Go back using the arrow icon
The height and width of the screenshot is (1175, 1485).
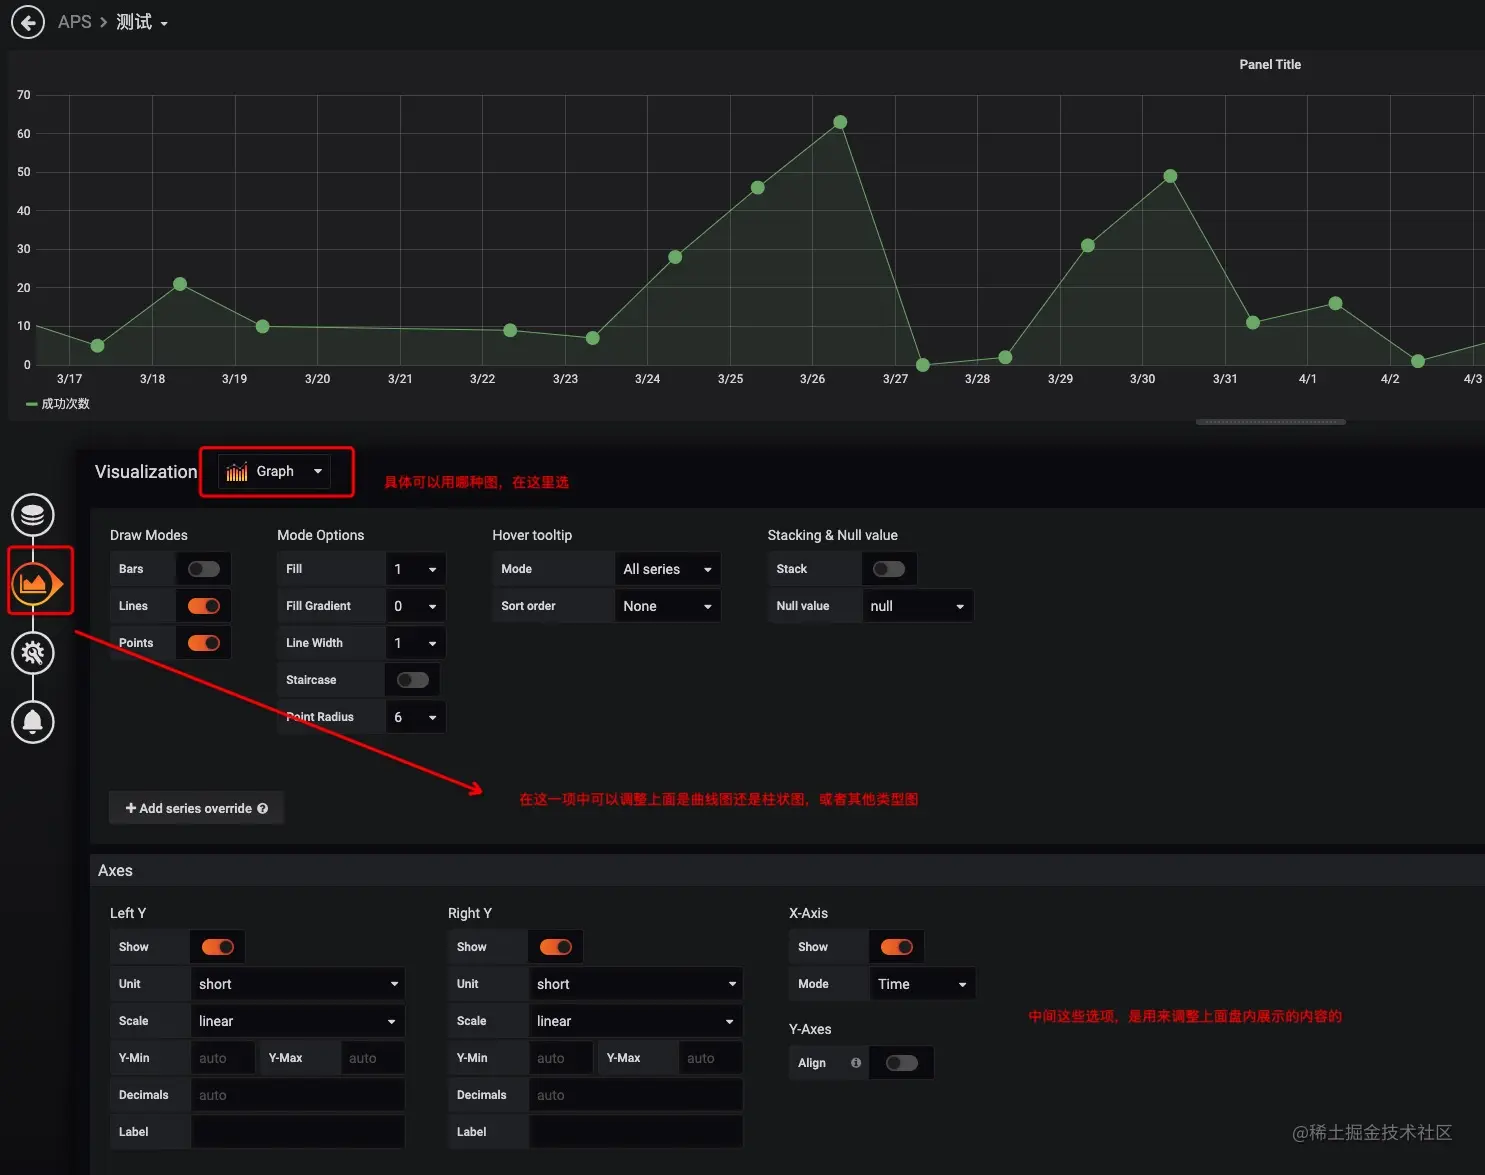(x=28, y=22)
